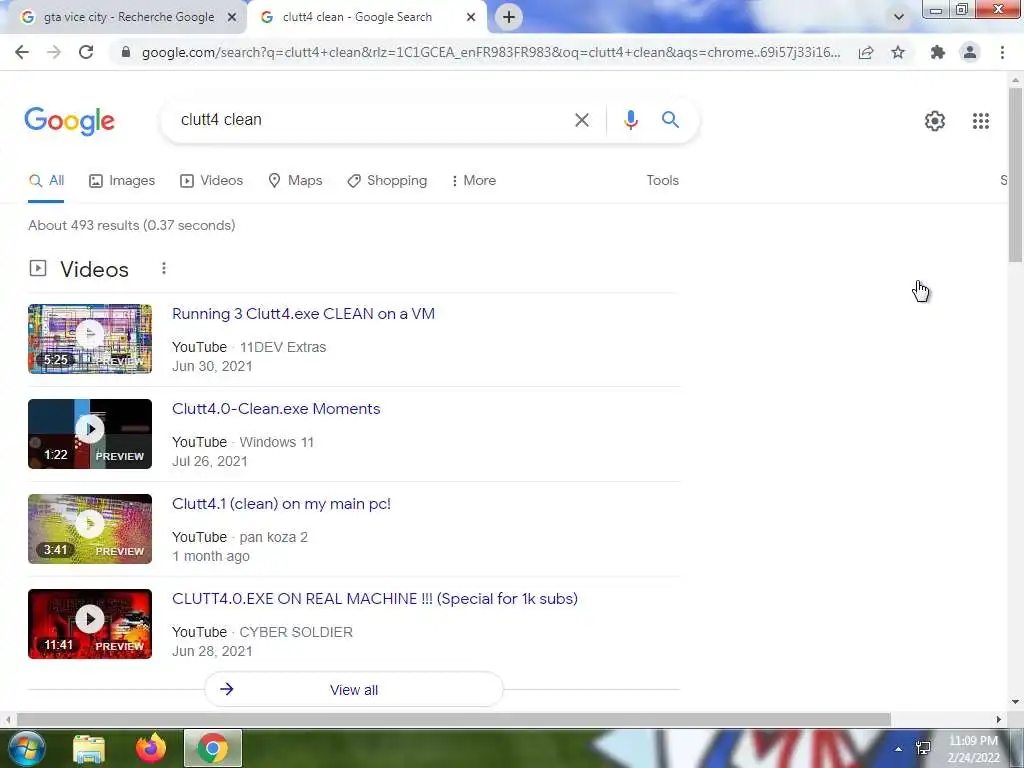
Task: Open the Windows Start menu
Action: click(25, 748)
